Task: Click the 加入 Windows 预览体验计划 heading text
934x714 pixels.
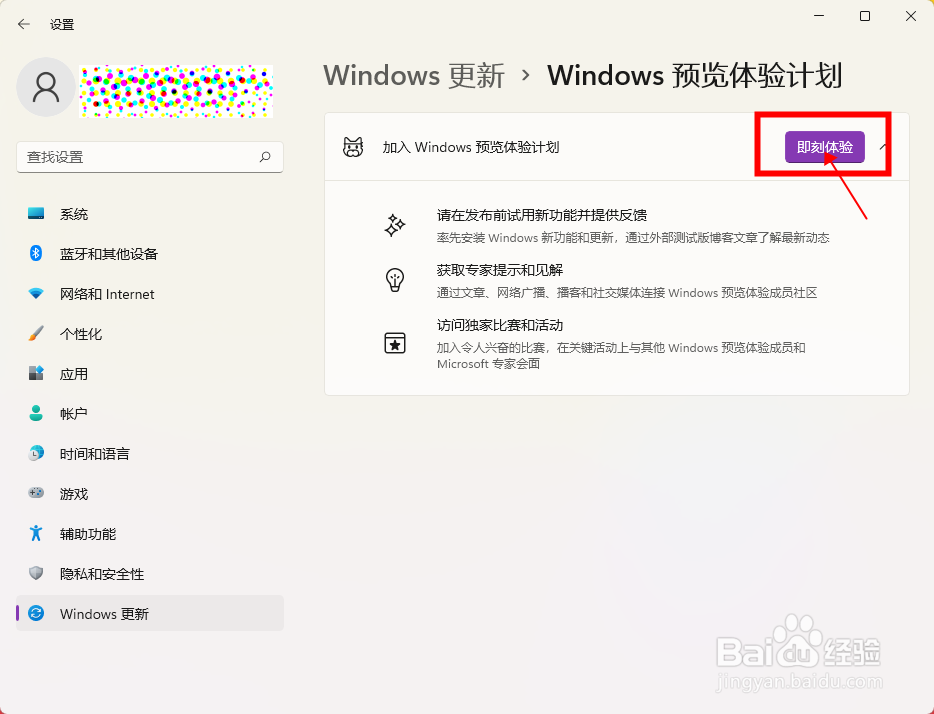Action: (471, 147)
